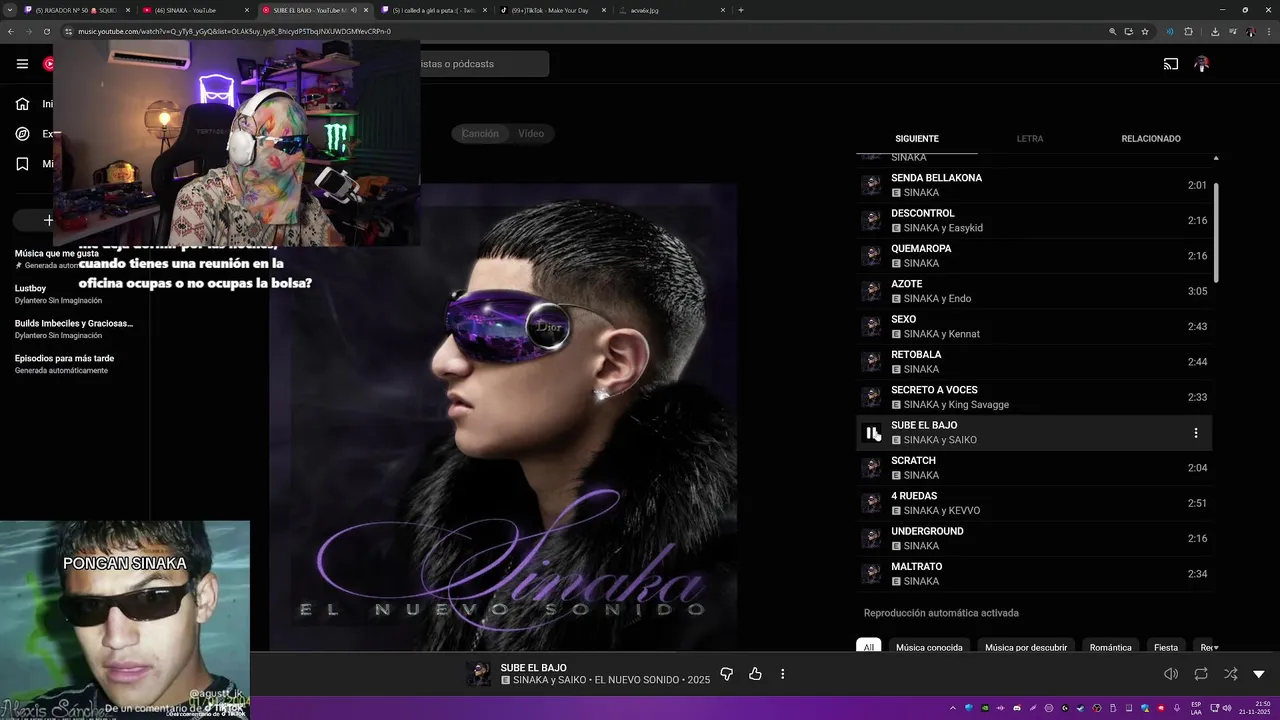Play AZOTE by SINAKA y Endo
1280x720 pixels.
tap(1034, 291)
